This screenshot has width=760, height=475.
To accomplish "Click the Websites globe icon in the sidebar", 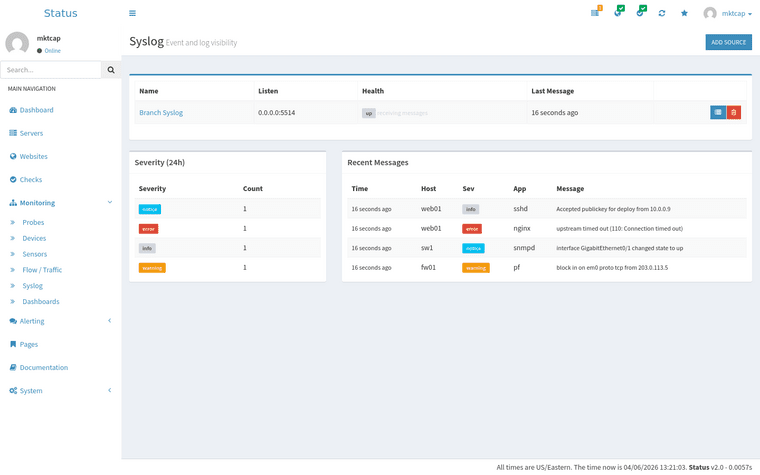I will click(13, 157).
